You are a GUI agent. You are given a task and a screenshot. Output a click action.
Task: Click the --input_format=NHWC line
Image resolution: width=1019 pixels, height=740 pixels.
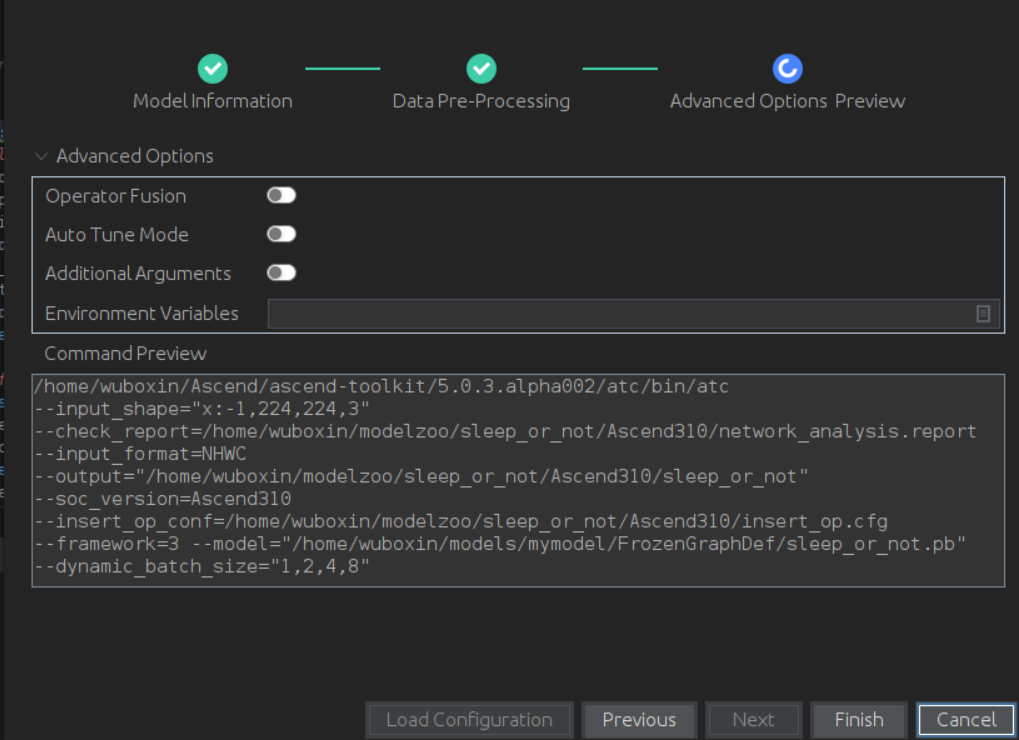[140, 454]
